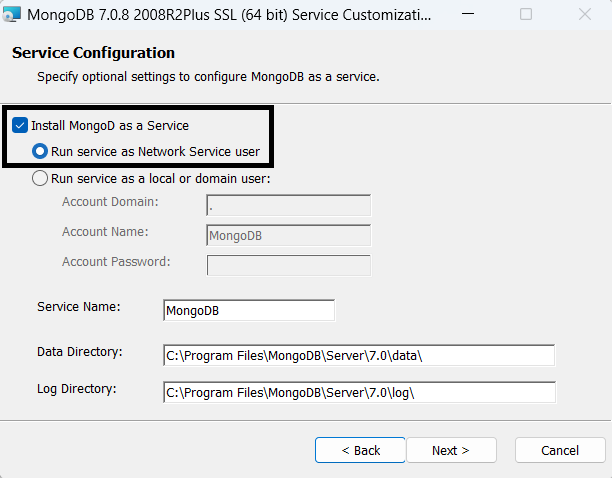612x478 pixels.
Task: Minimize the installer window
Action: tap(468, 14)
